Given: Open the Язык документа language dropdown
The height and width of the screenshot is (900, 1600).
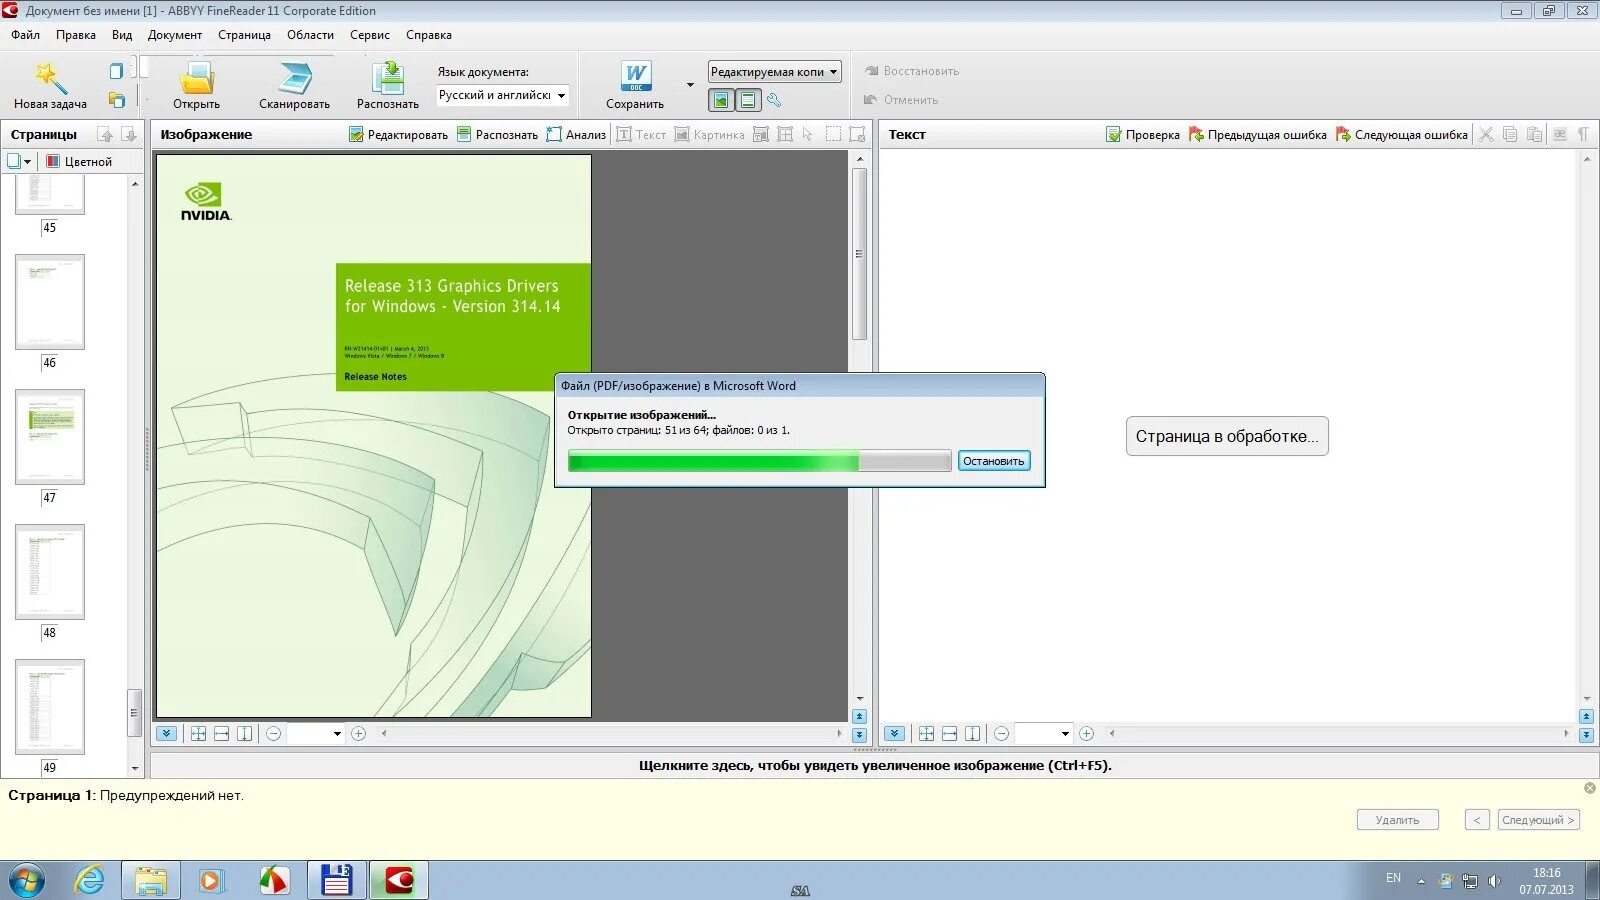Looking at the screenshot, I should click(503, 95).
